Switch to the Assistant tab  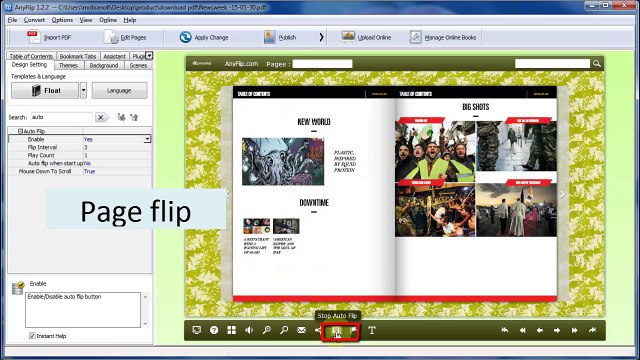point(114,56)
